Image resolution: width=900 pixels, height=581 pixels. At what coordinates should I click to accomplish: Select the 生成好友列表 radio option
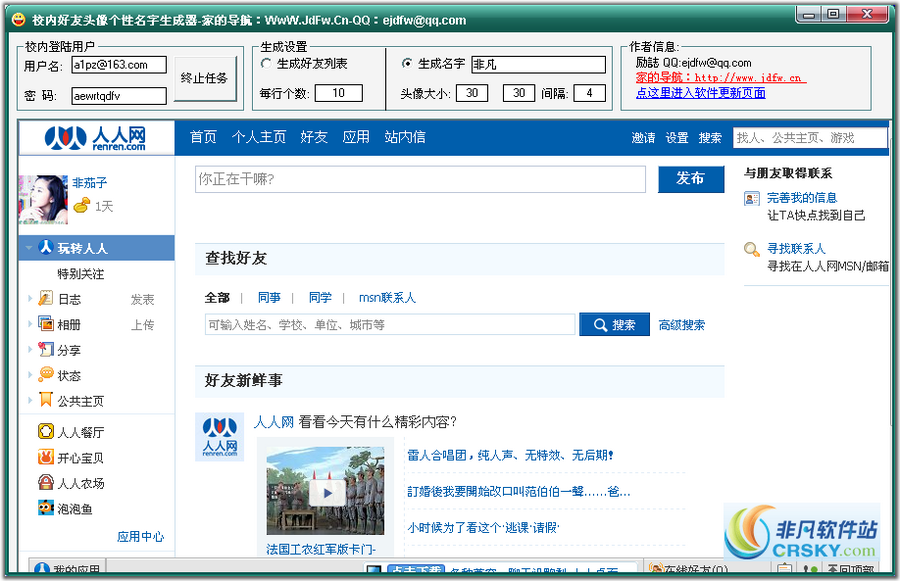266,64
